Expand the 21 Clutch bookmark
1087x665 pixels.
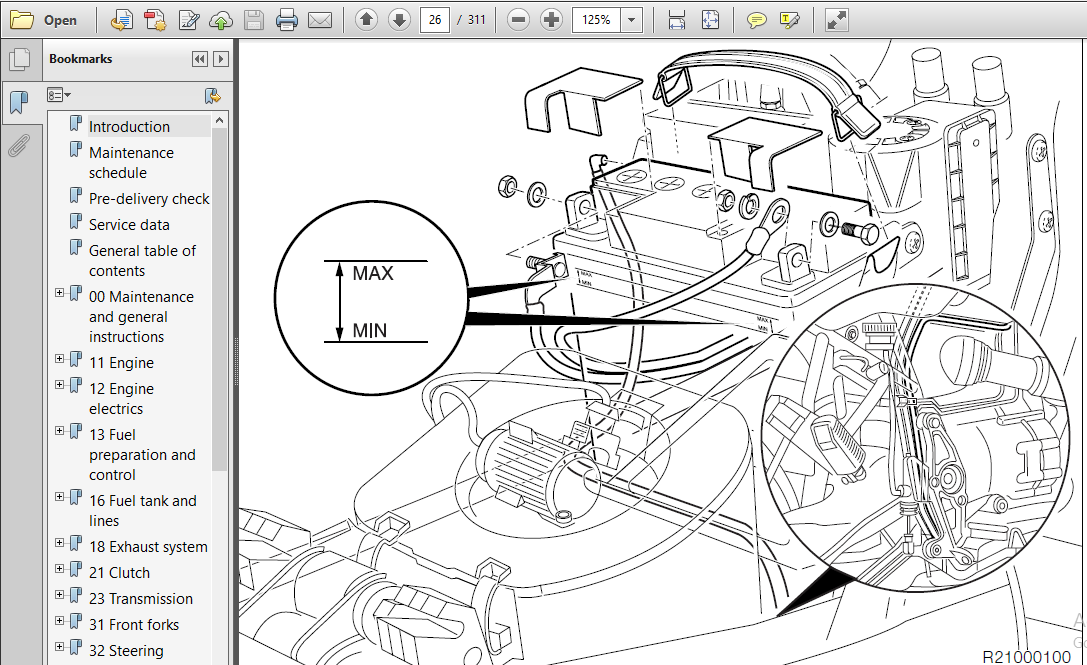point(60,569)
